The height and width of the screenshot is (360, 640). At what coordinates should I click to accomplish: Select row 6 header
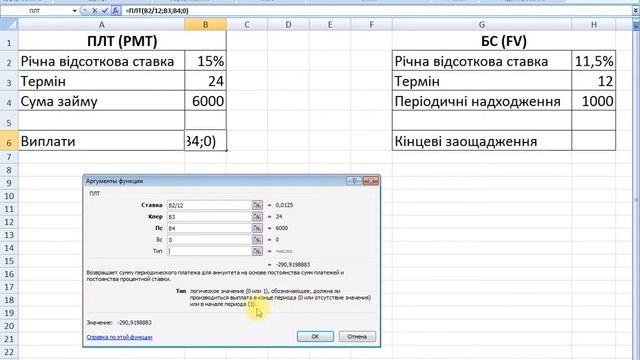click(x=9, y=141)
